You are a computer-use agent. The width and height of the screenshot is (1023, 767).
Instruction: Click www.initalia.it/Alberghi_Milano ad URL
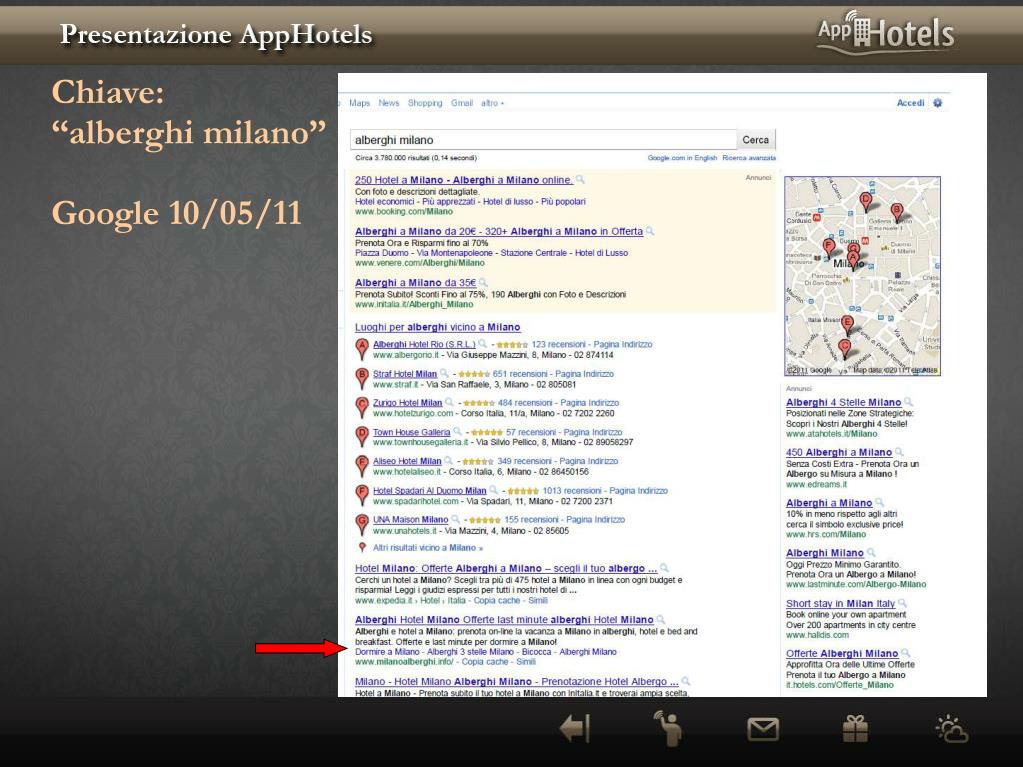pos(414,305)
